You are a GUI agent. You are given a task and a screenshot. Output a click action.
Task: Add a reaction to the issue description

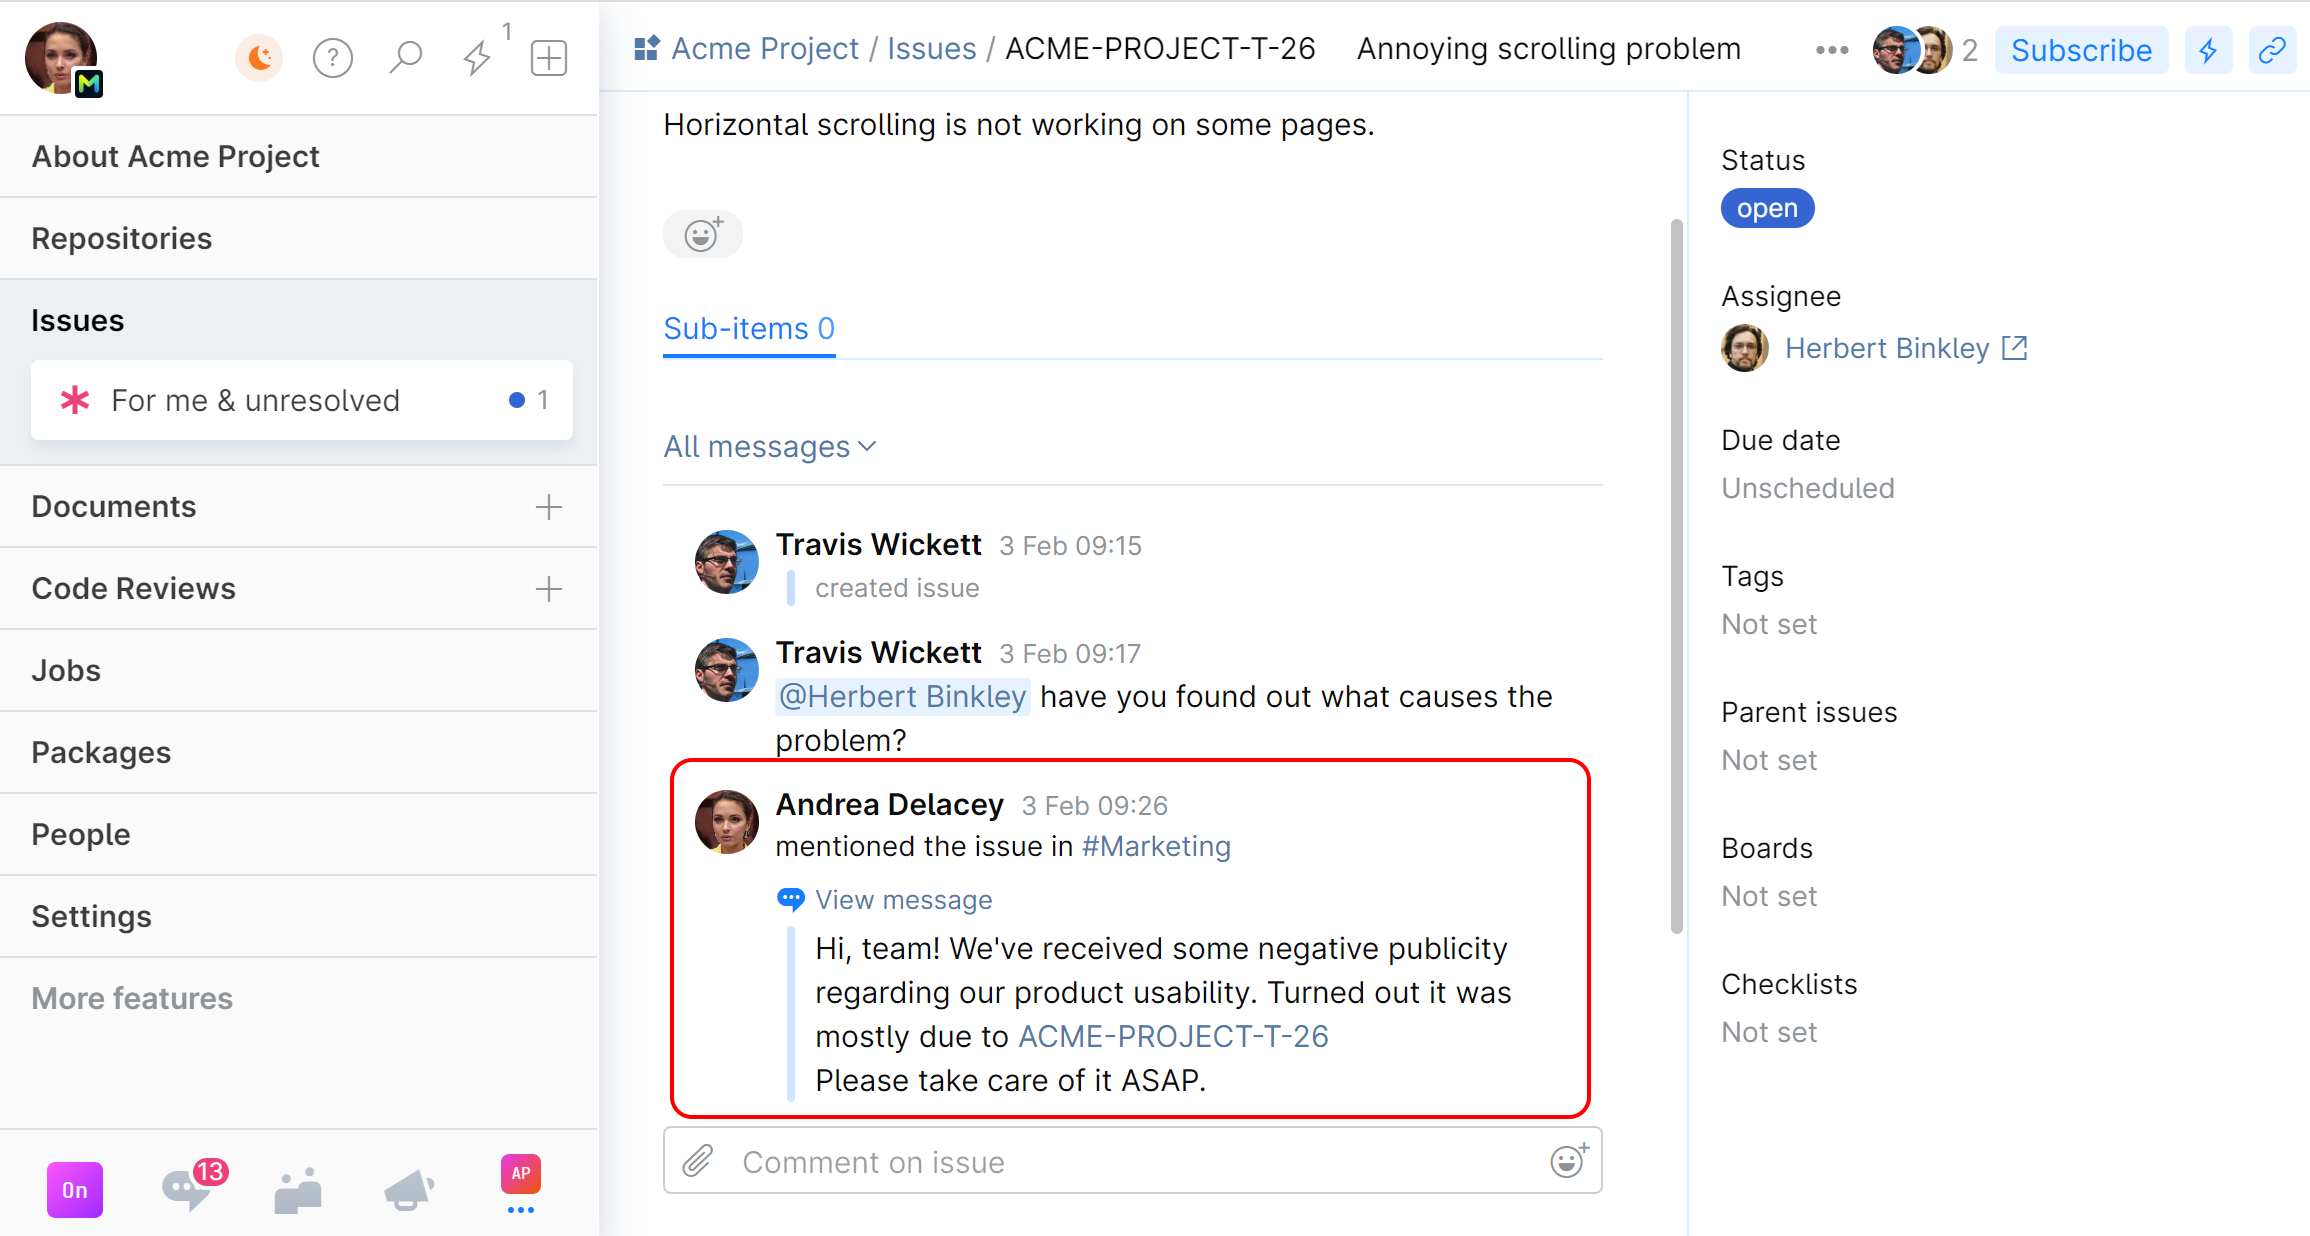click(702, 234)
